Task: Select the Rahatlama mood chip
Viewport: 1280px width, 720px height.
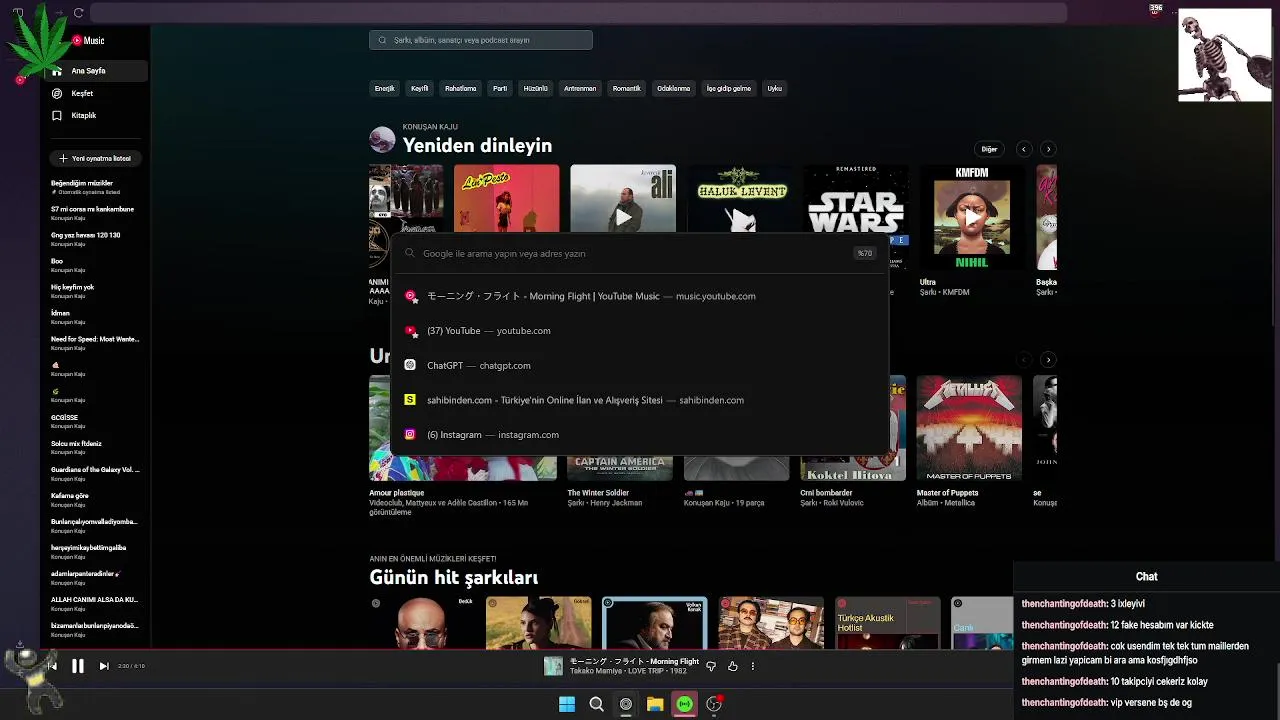Action: 460,88
